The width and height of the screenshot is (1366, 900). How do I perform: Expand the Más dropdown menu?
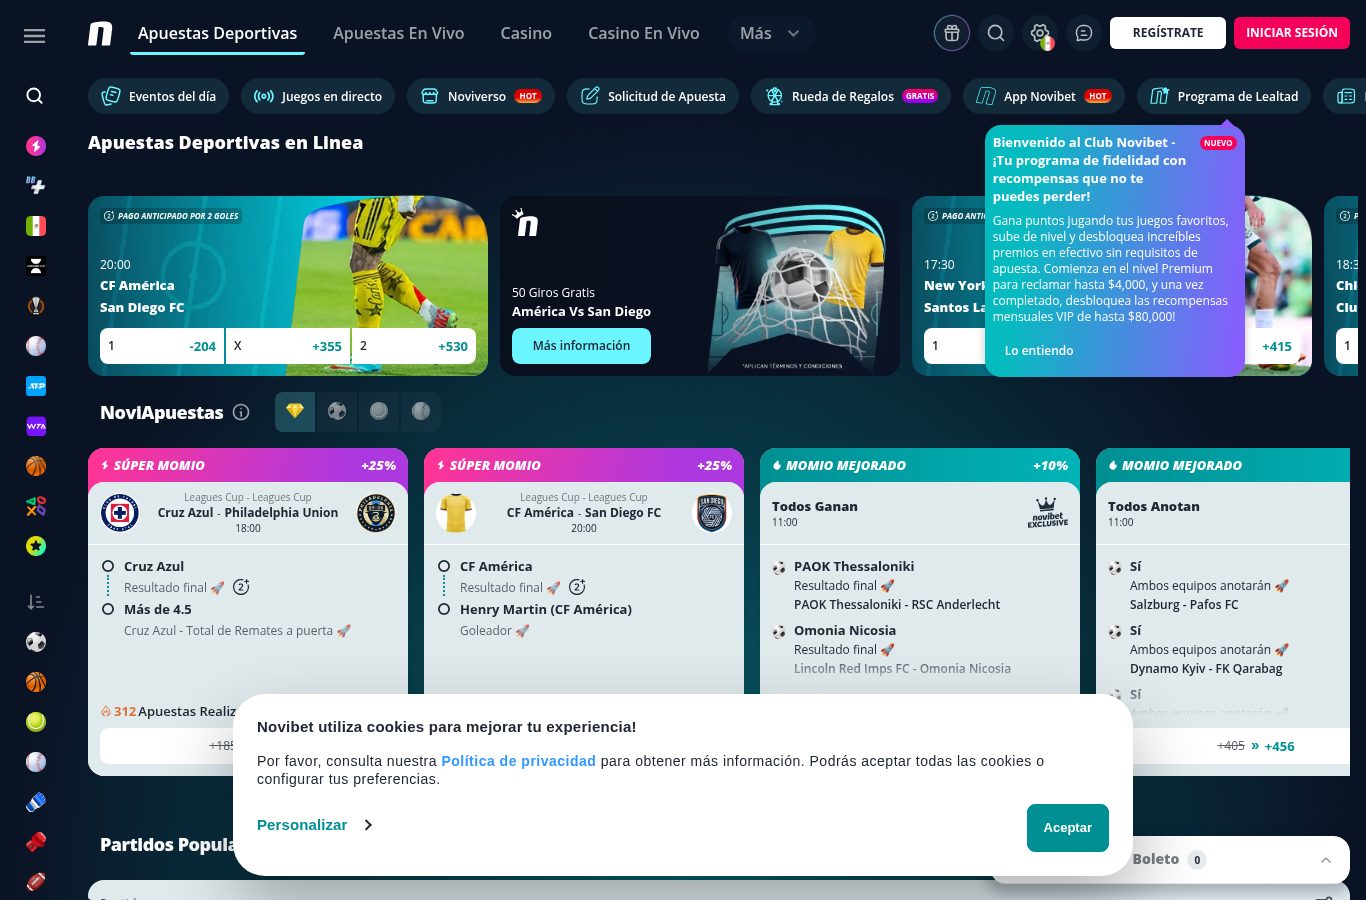[770, 33]
